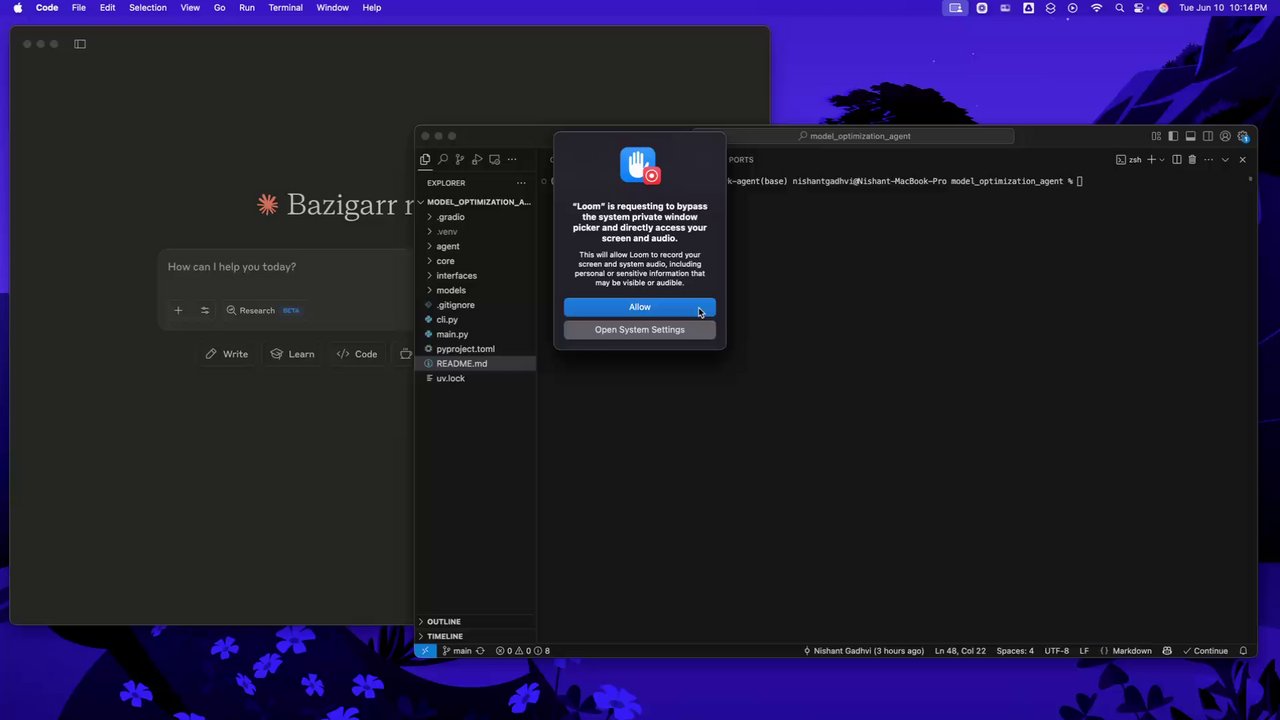Toggle Research mode in Claude
1280x720 pixels.
(x=264, y=310)
